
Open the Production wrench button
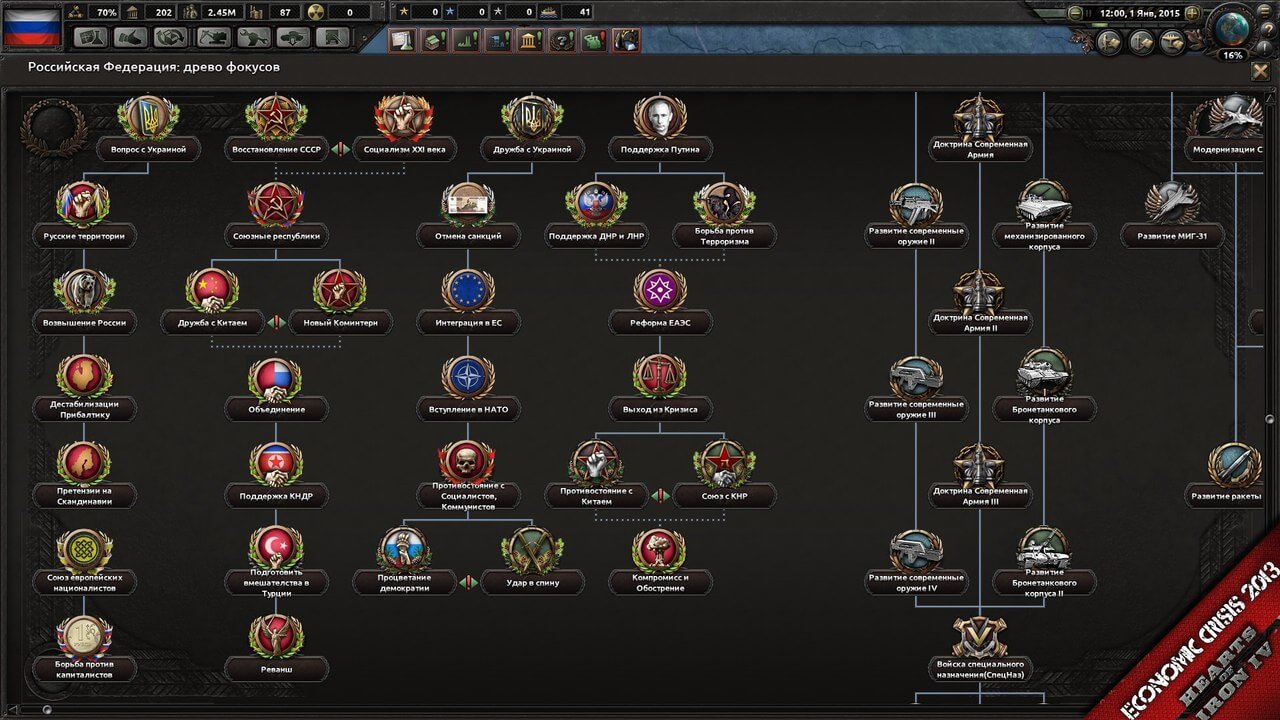[253, 38]
